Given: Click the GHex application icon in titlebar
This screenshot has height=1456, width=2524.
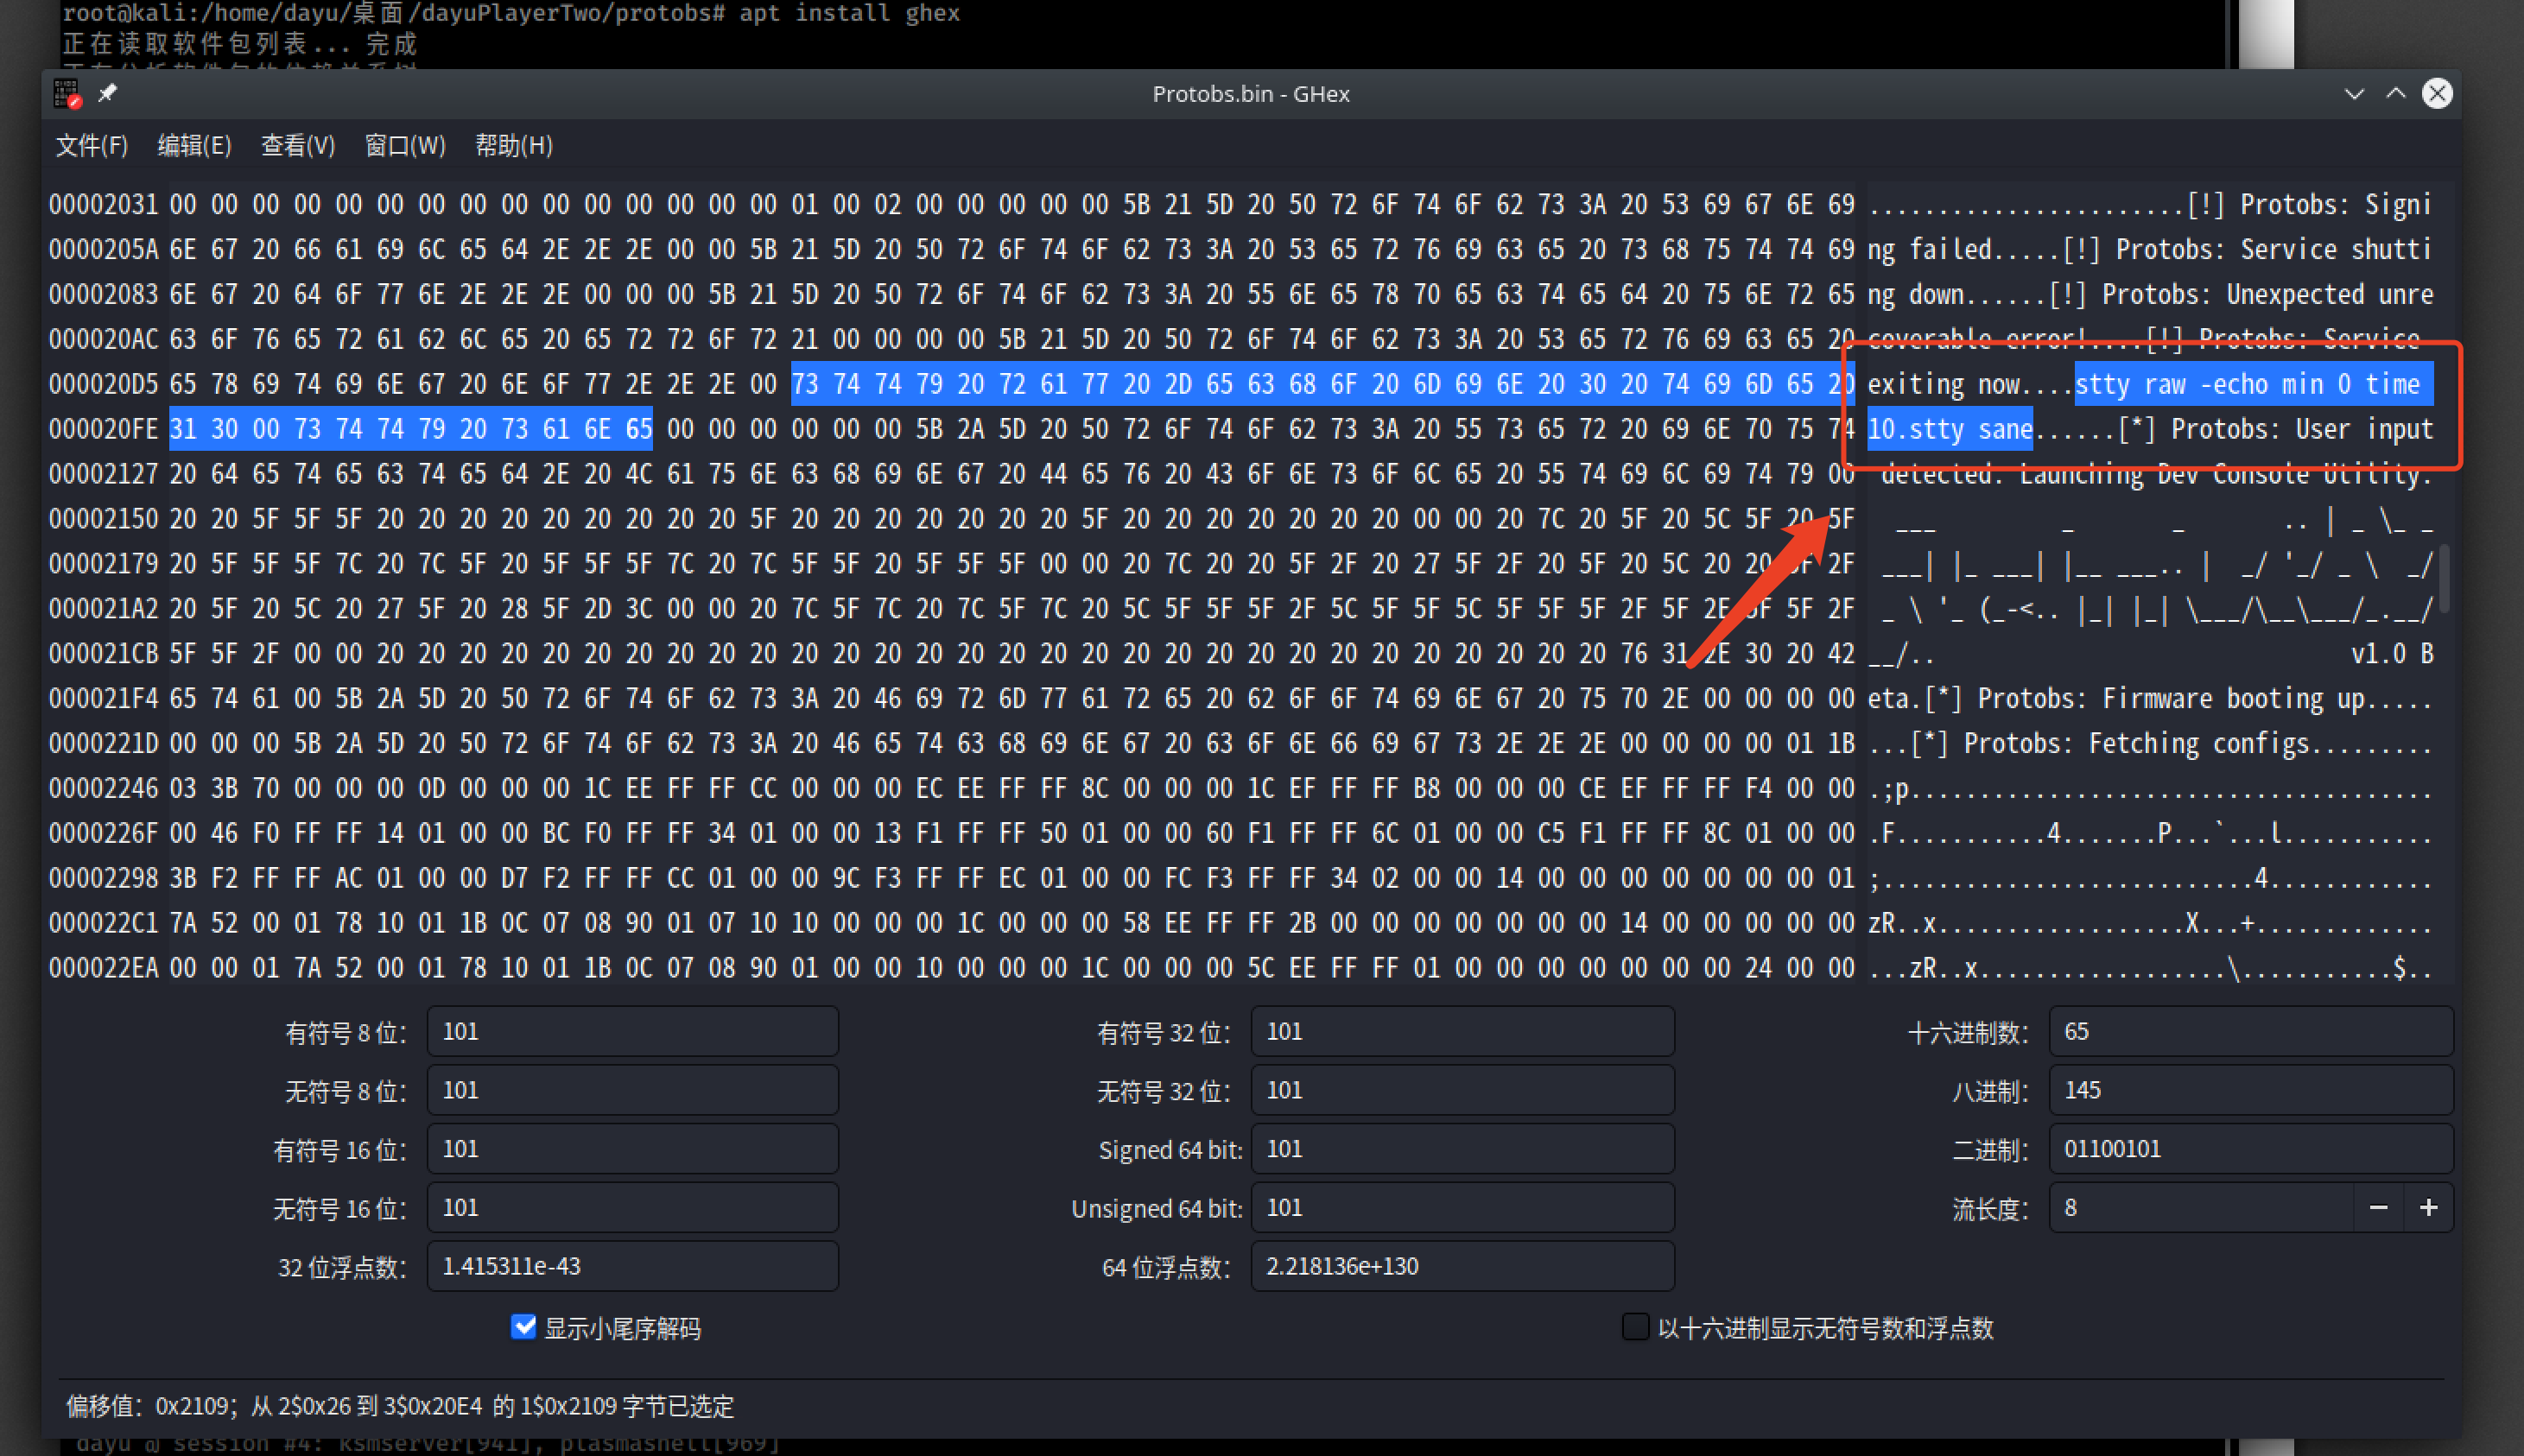Looking at the screenshot, I should tap(68, 94).
